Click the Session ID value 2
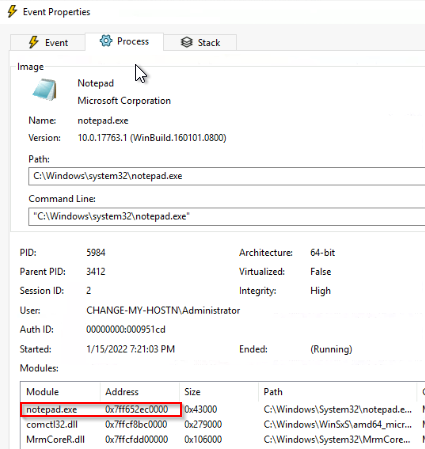Image resolution: width=425 pixels, height=449 pixels. pos(89,291)
